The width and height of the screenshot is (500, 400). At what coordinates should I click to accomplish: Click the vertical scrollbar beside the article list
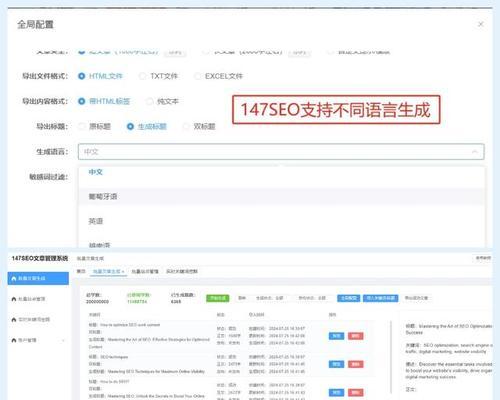coord(391,357)
